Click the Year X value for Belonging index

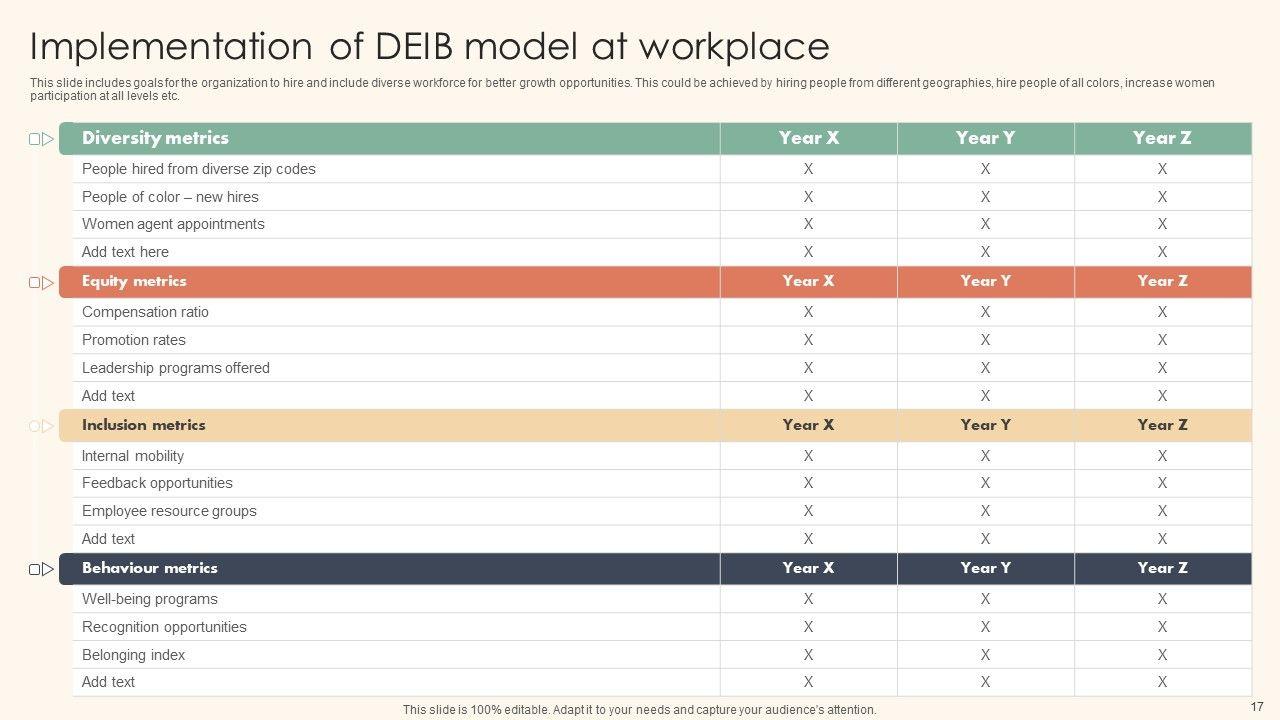tap(808, 655)
